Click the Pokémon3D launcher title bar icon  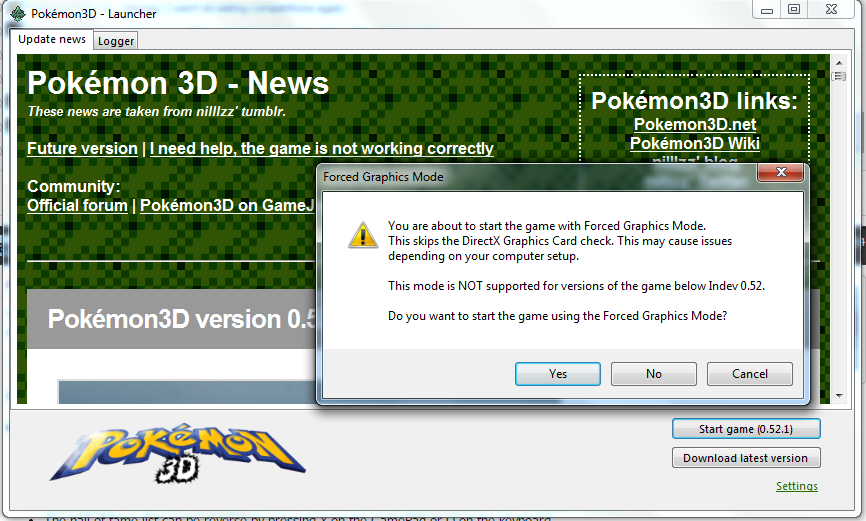(x=17, y=11)
